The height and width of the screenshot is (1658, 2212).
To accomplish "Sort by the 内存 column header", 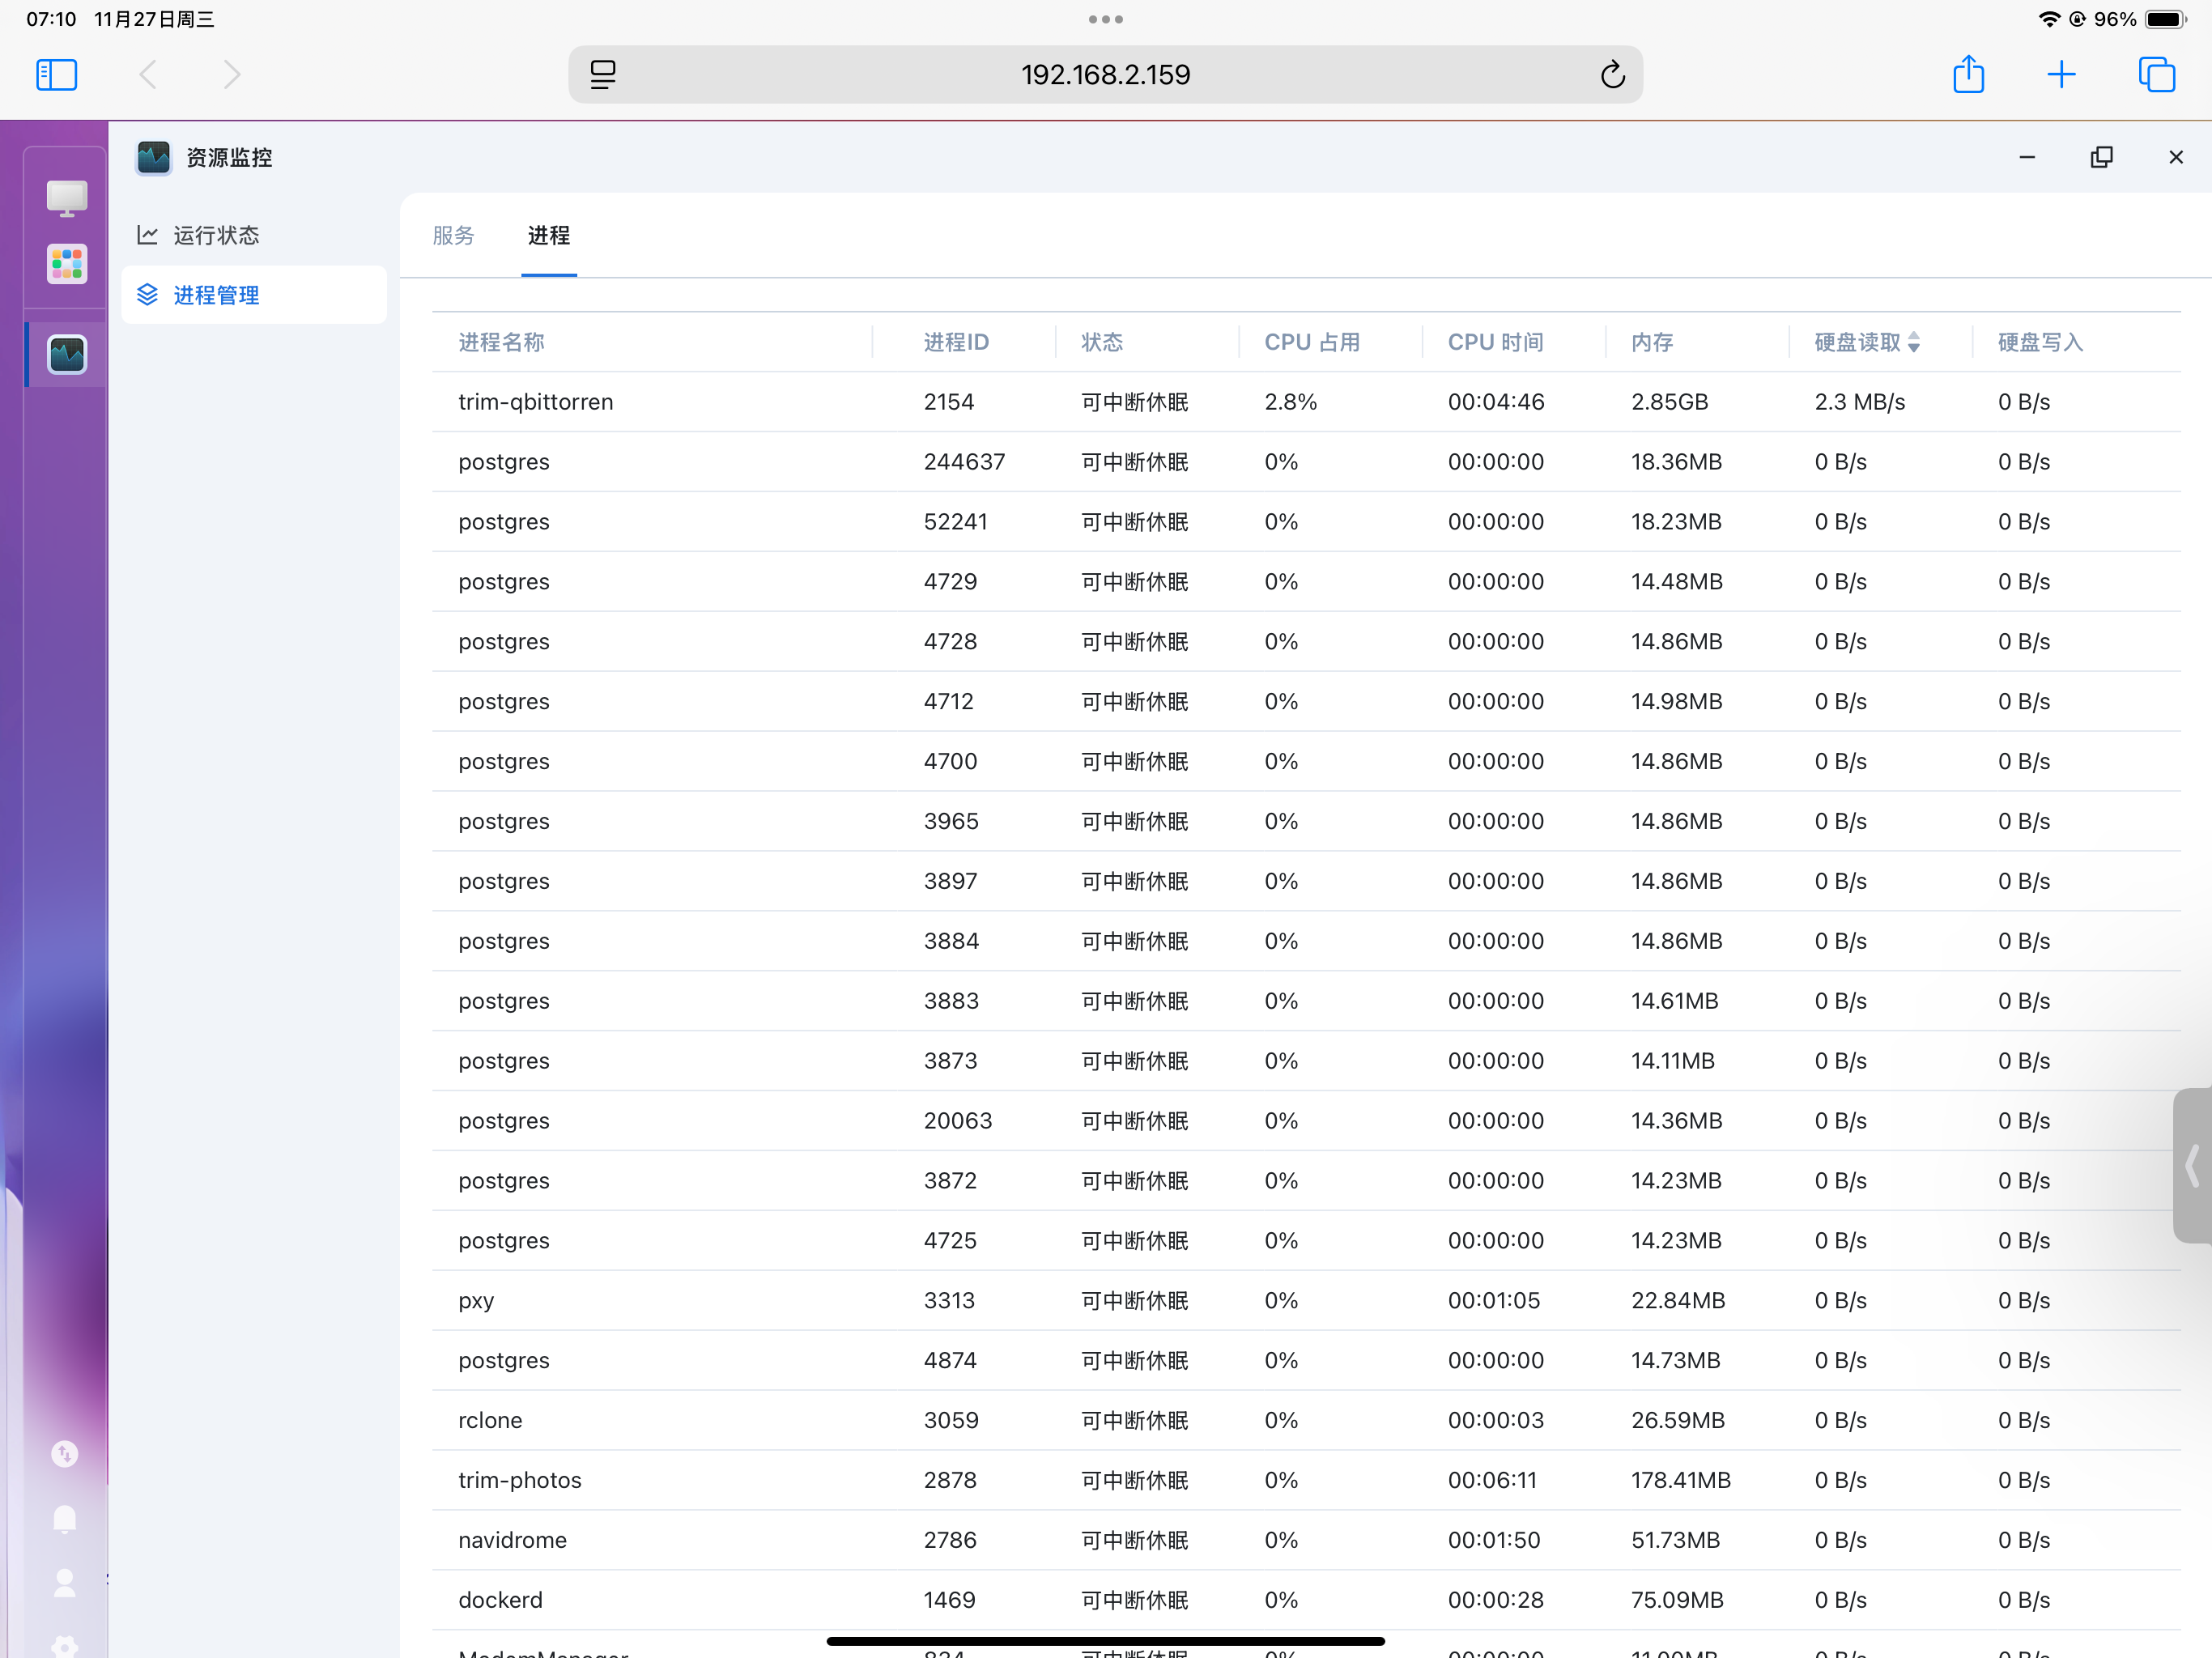I will (x=1652, y=342).
